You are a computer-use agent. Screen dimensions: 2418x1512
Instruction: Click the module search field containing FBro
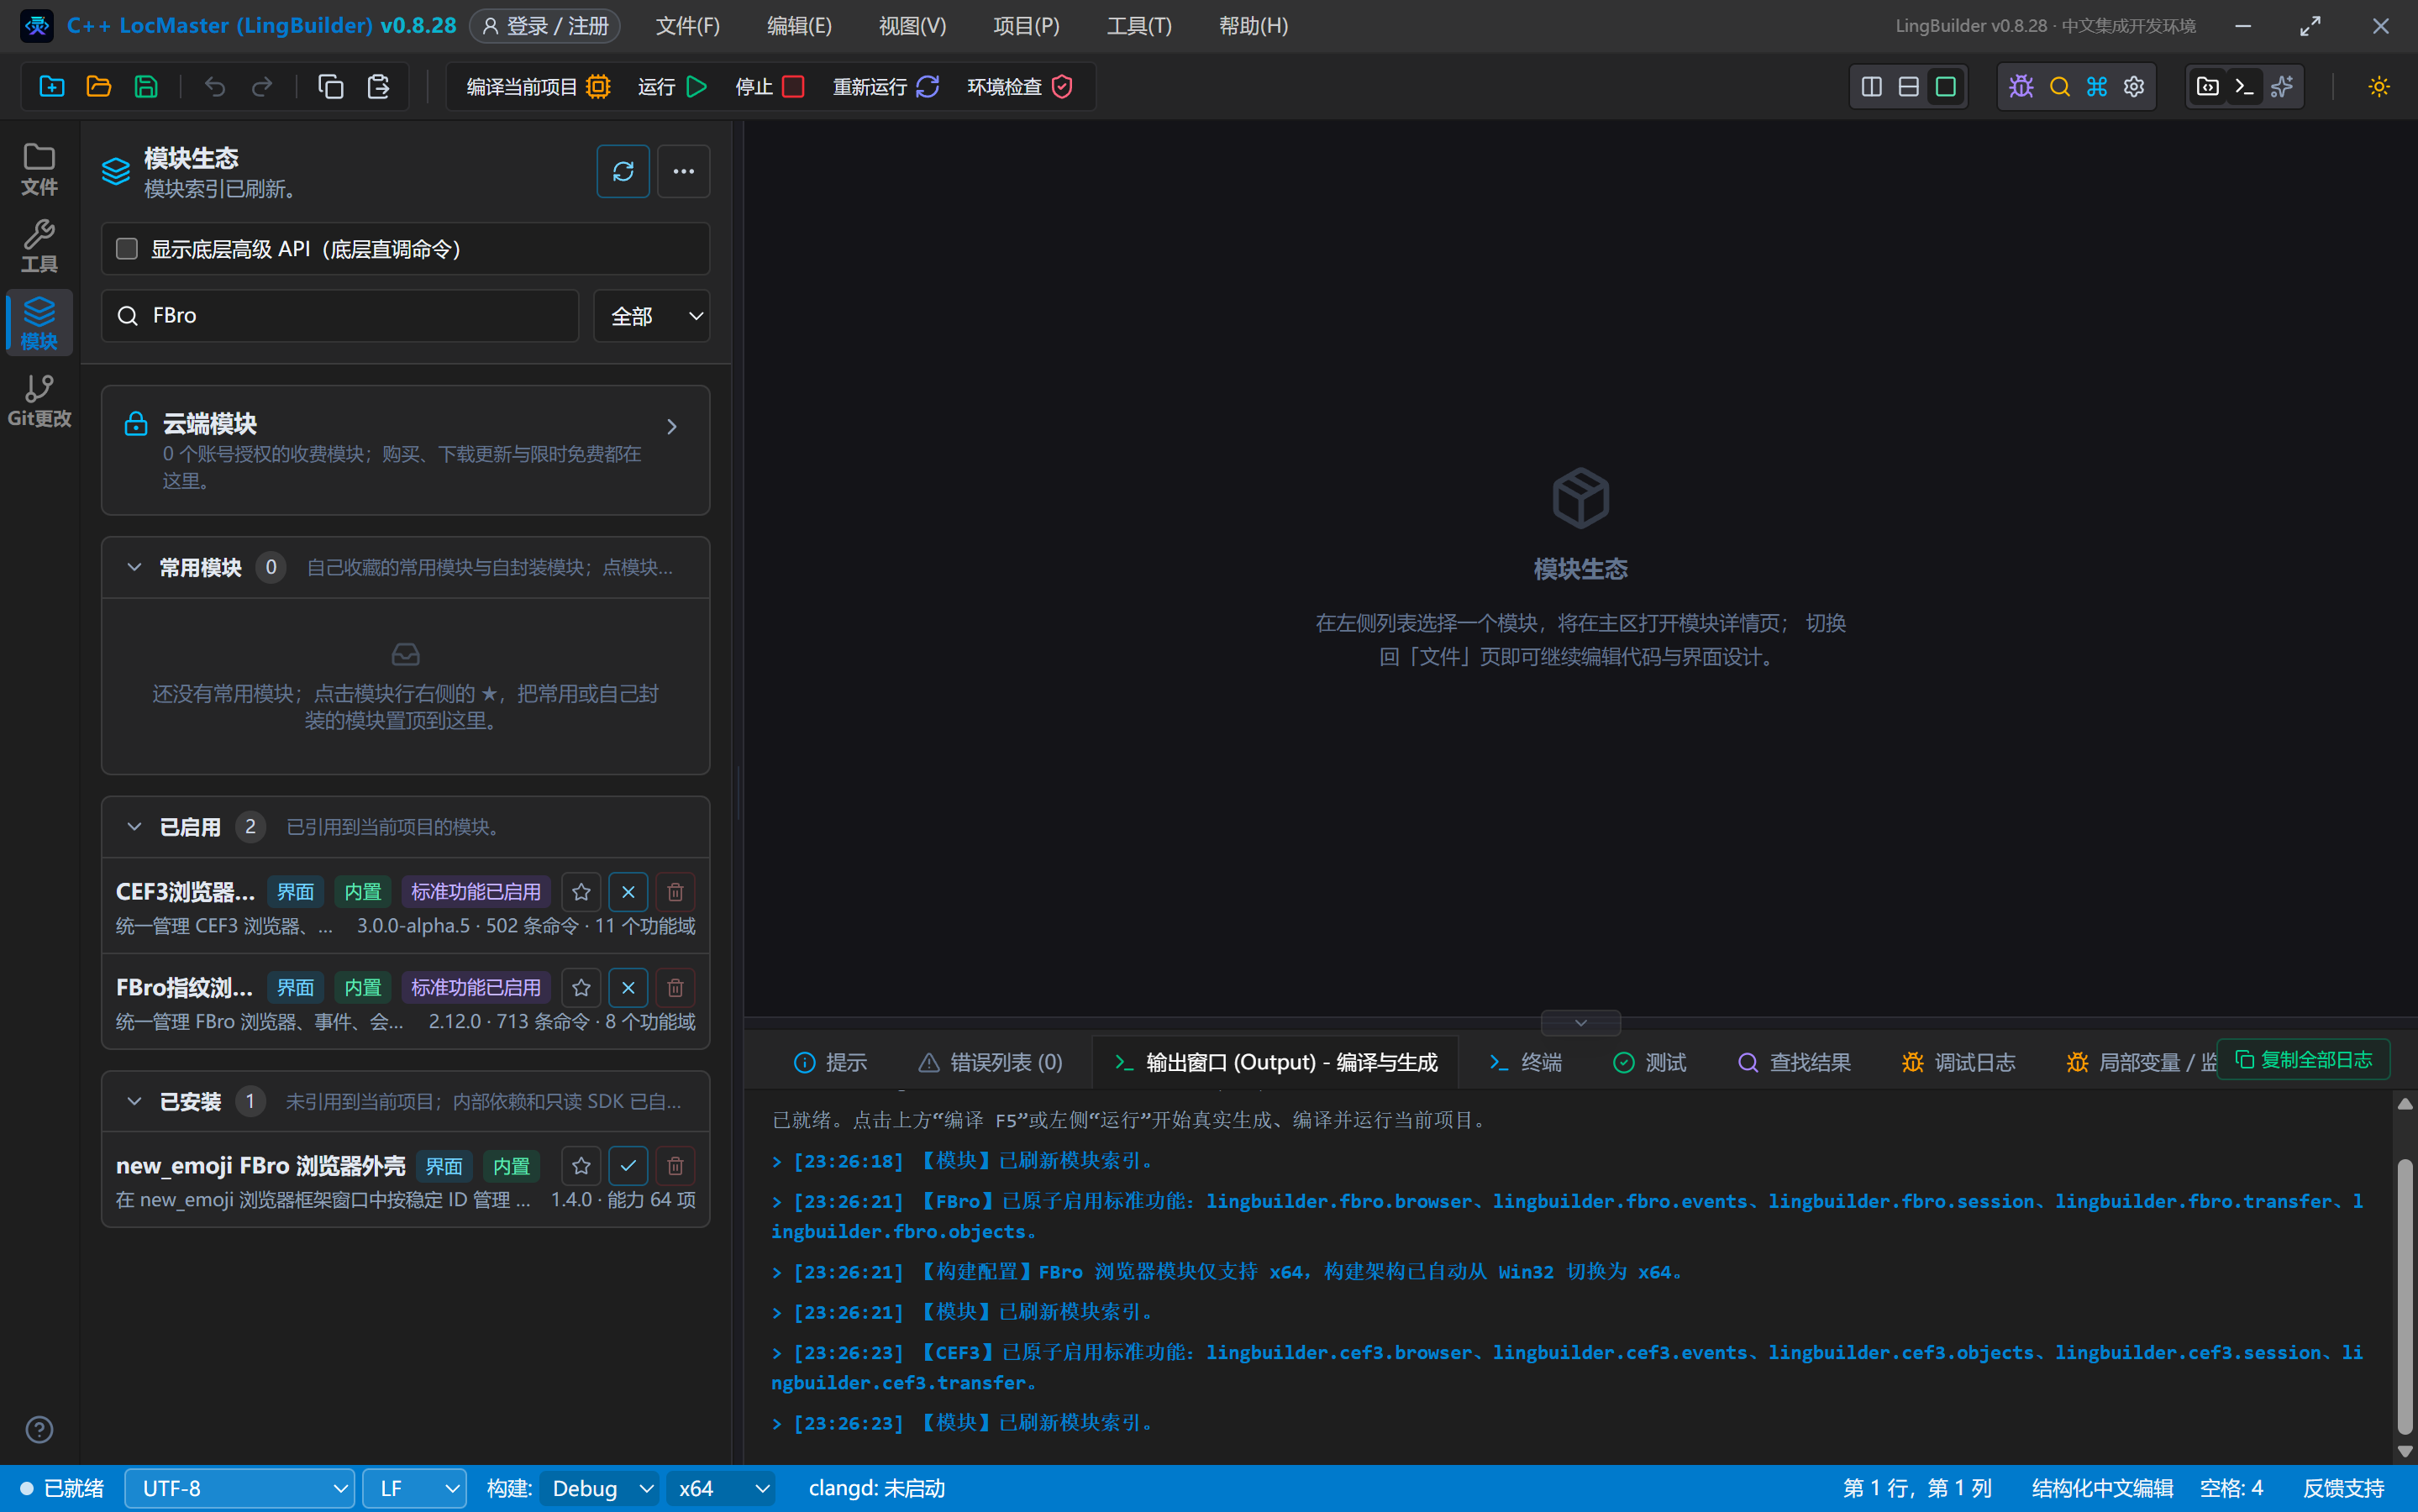(x=340, y=316)
